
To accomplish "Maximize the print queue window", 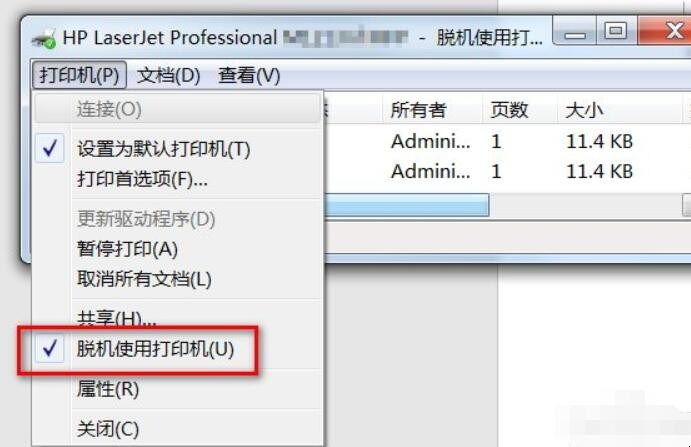I will click(x=616, y=31).
